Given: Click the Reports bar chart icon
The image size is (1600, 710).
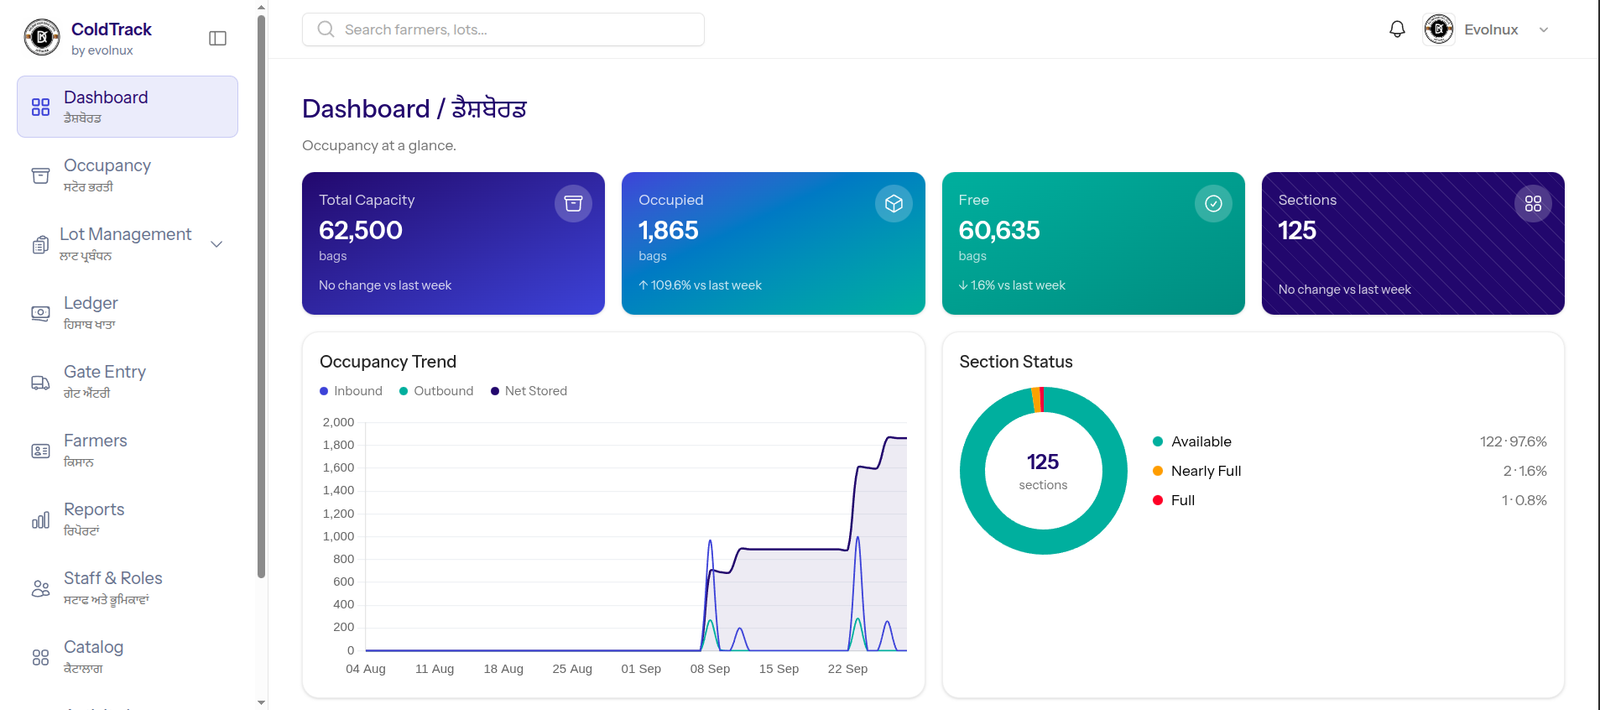Looking at the screenshot, I should 40,520.
